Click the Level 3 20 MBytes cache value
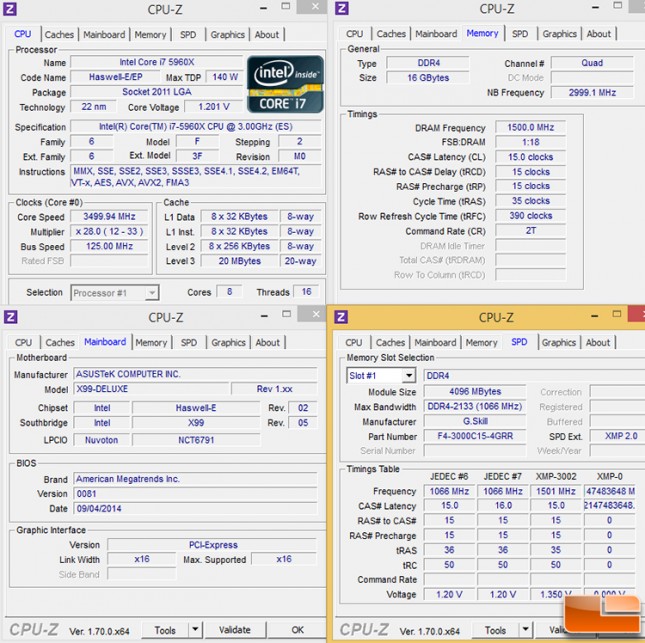 (x=239, y=261)
